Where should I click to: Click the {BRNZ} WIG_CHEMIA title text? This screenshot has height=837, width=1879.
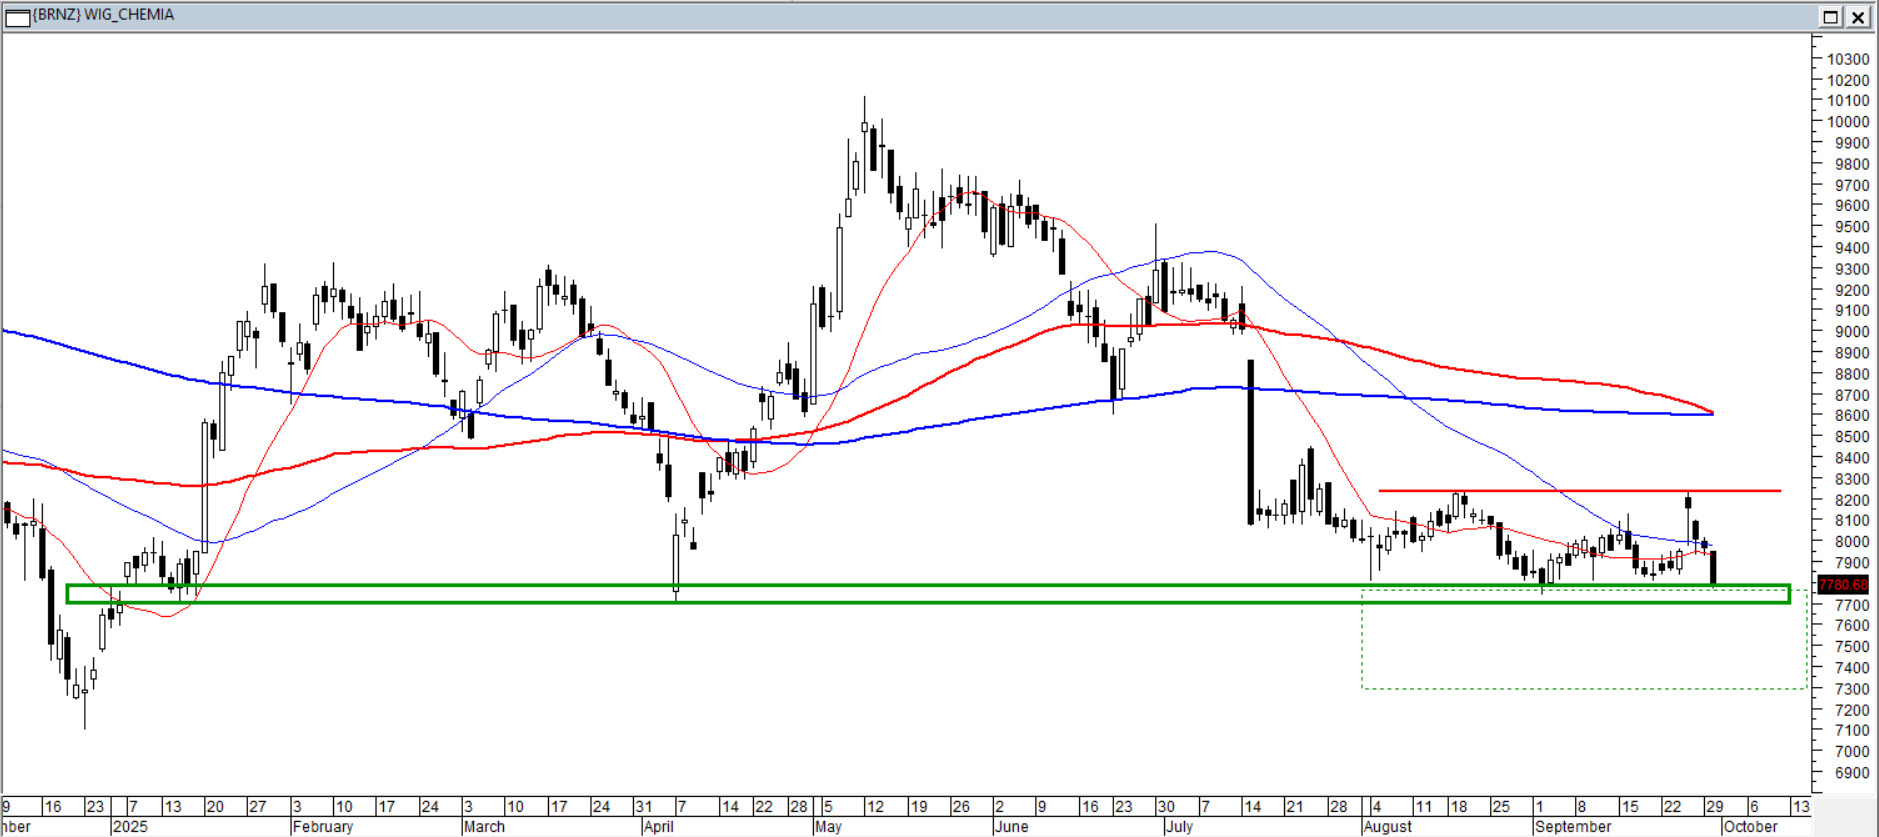103,15
